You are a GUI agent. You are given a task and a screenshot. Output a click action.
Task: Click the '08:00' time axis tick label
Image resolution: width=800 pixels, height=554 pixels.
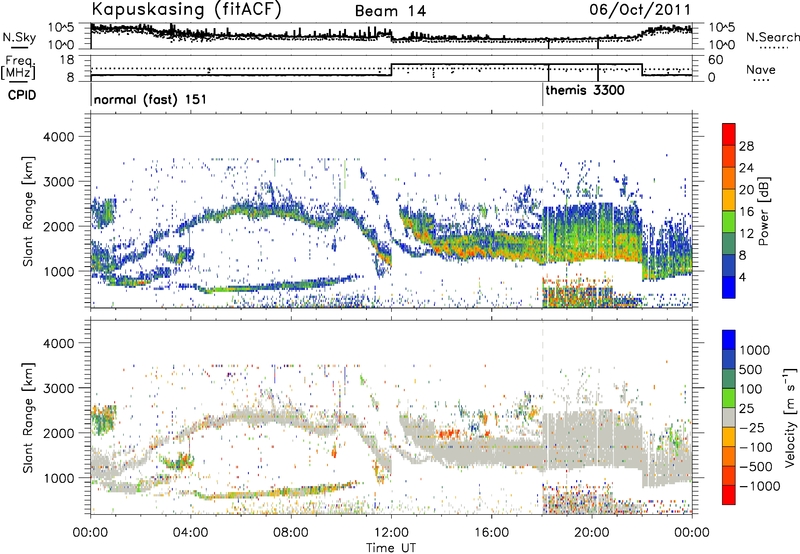[x=291, y=533]
